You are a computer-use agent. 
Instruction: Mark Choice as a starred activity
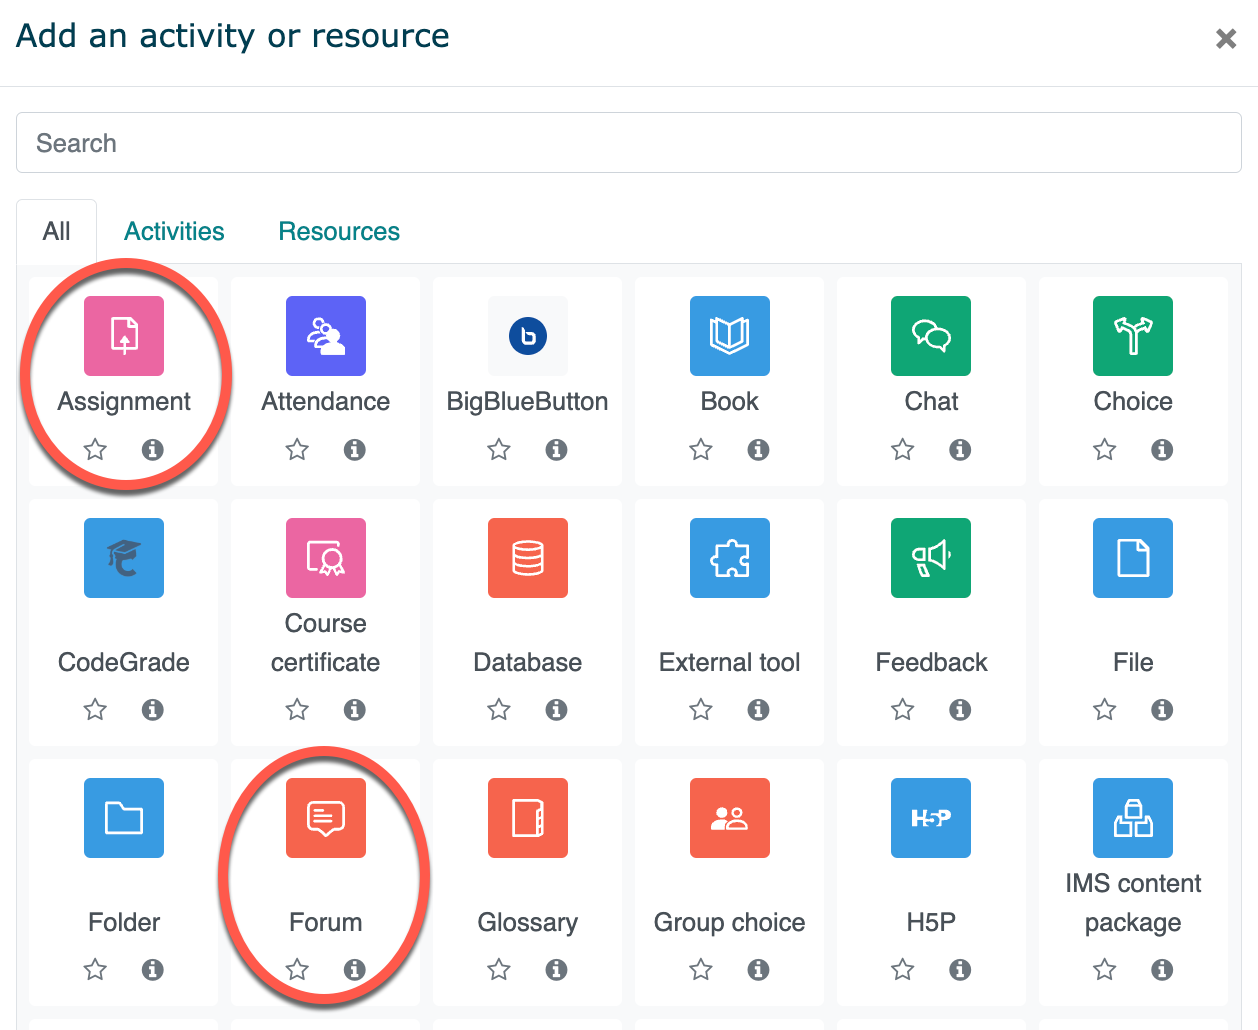pos(1104,450)
